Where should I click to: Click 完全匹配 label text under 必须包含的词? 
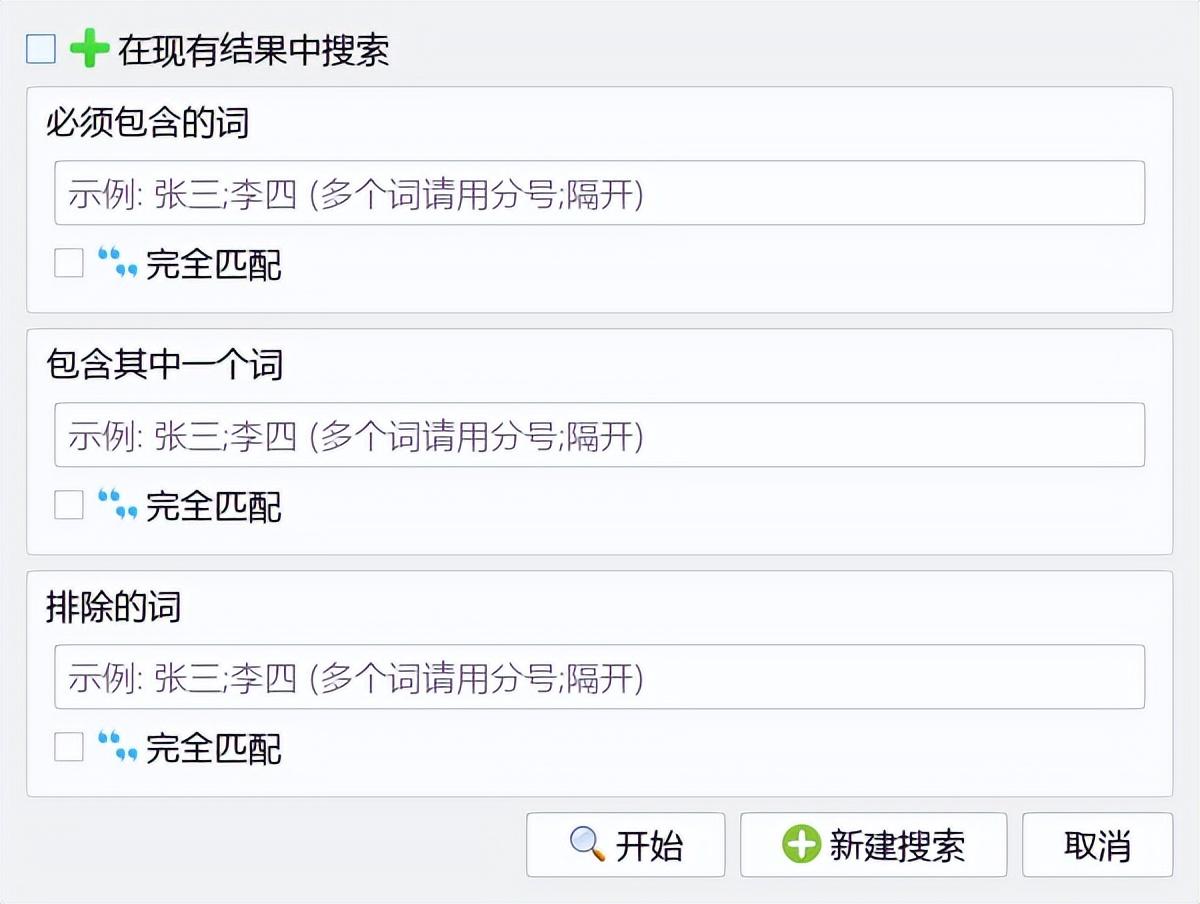[214, 264]
